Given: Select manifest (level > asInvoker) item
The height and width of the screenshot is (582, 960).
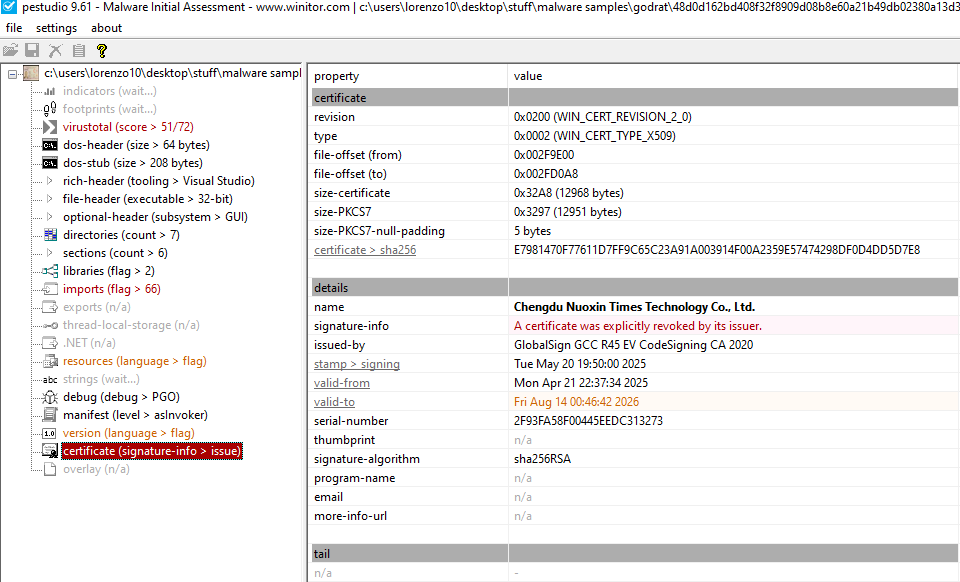Looking at the screenshot, I should 135,415.
